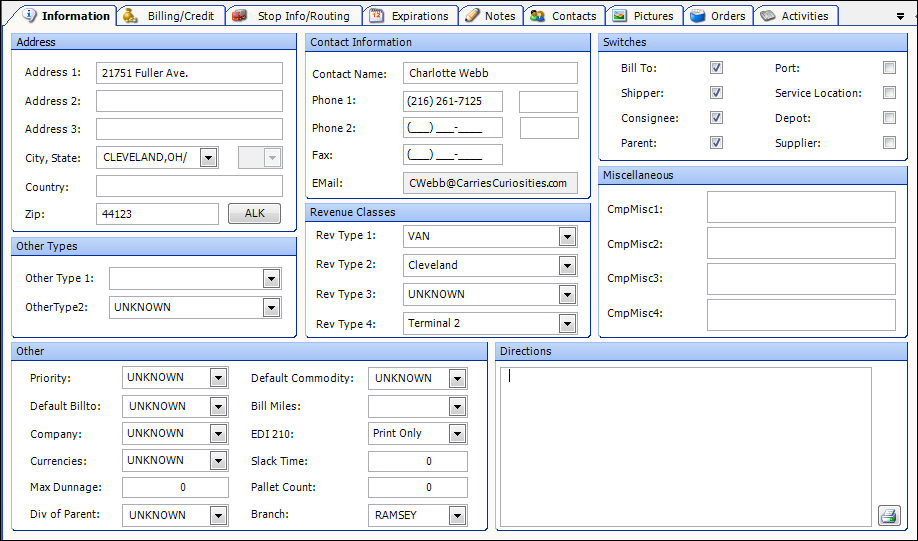The height and width of the screenshot is (541, 918).
Task: Switch to the Activities tab
Action: click(x=796, y=16)
